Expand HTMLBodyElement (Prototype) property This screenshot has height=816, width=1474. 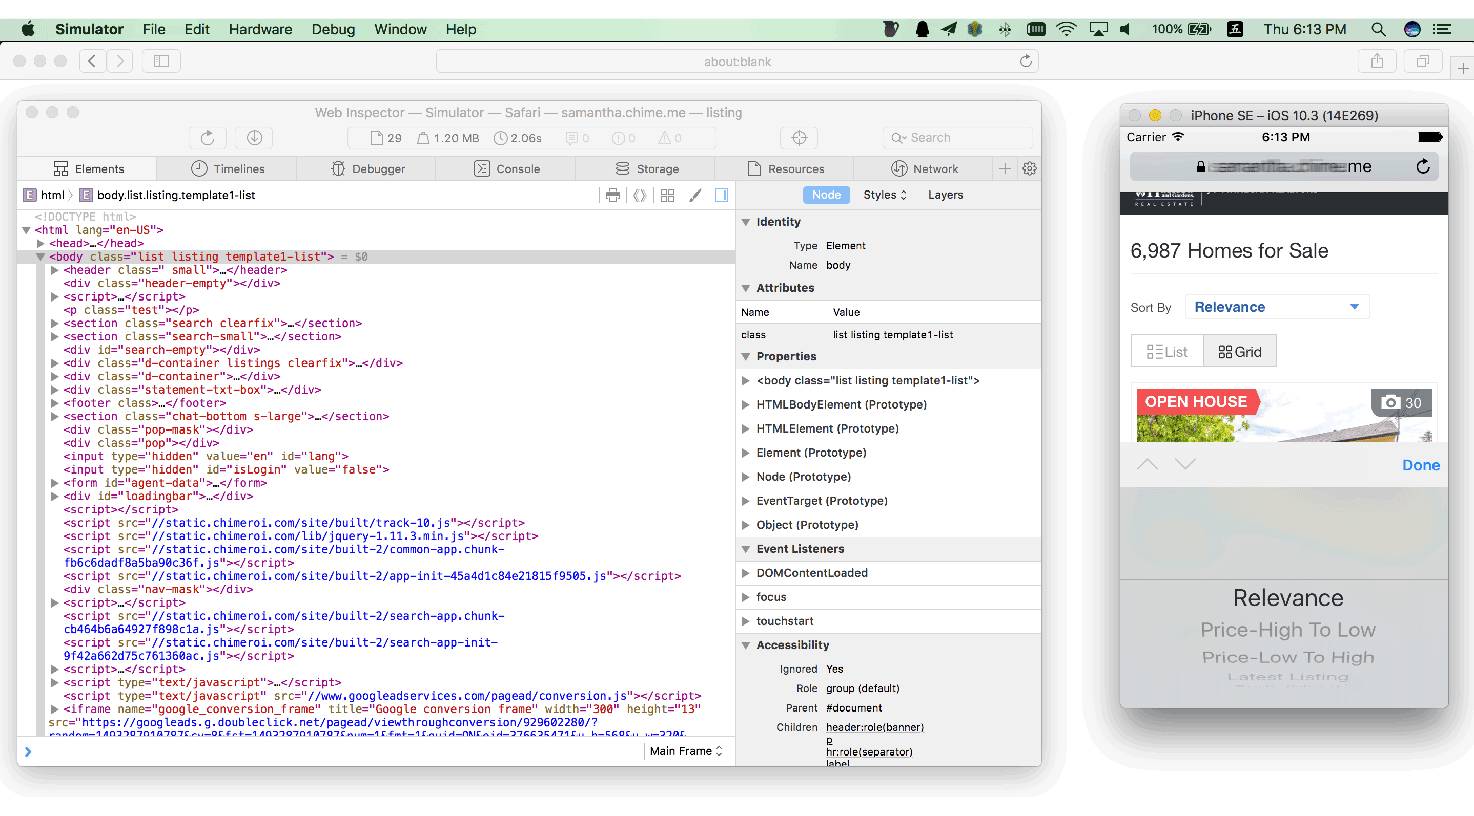tap(746, 405)
